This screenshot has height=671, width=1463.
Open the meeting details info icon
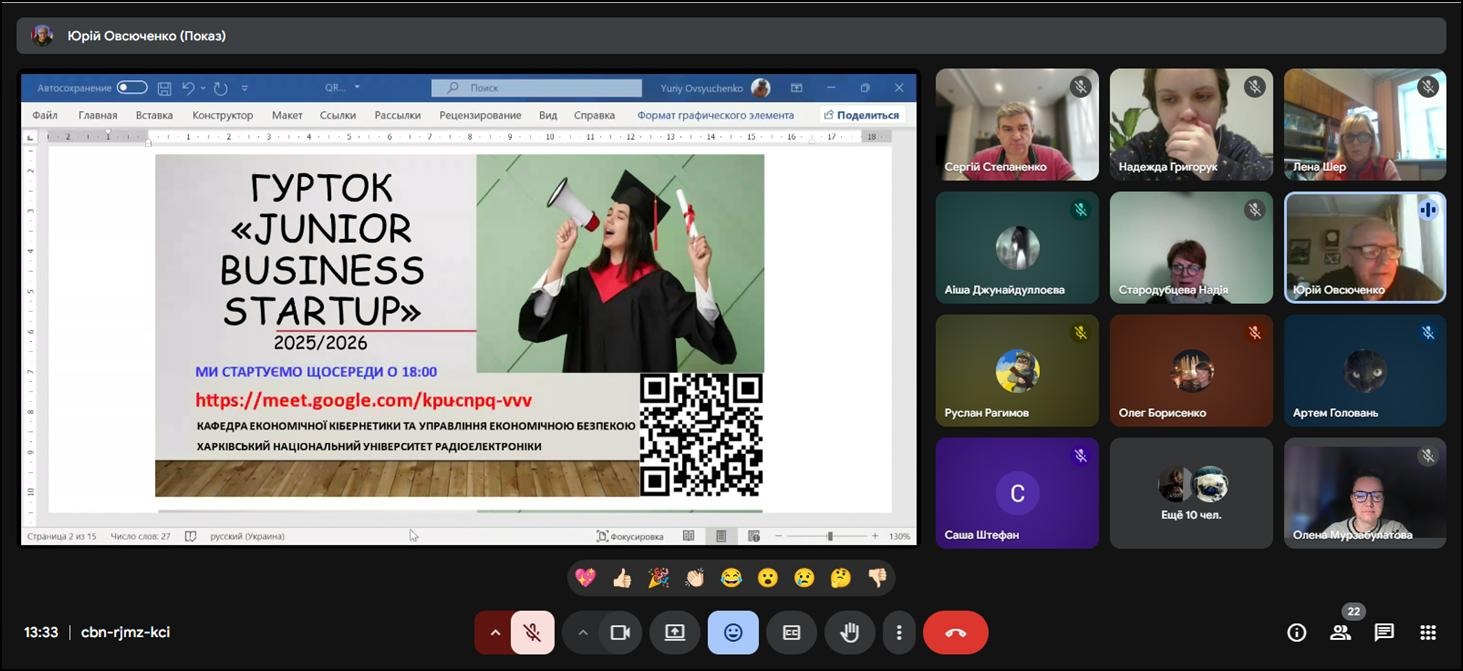[1297, 632]
